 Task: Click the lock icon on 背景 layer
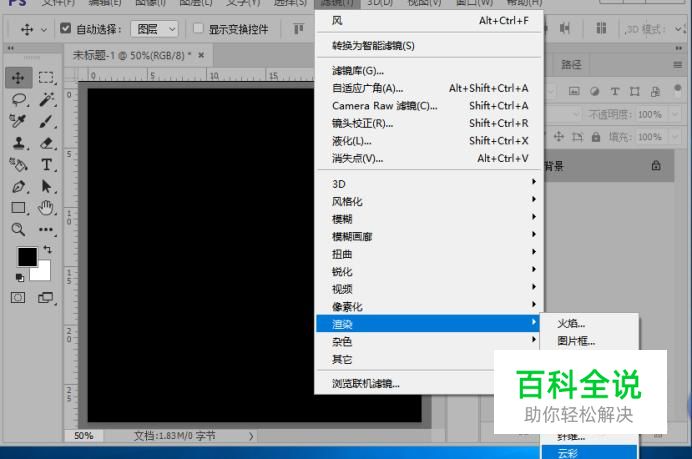(656, 166)
